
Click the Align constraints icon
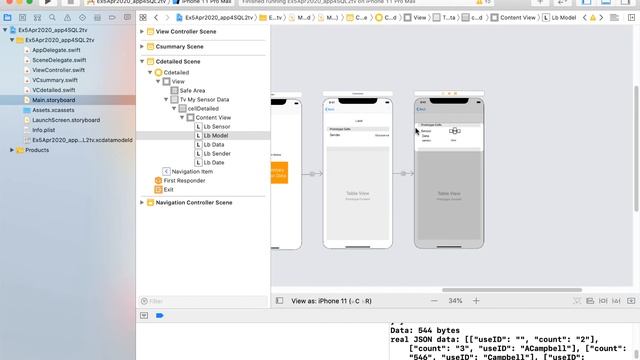(590, 301)
